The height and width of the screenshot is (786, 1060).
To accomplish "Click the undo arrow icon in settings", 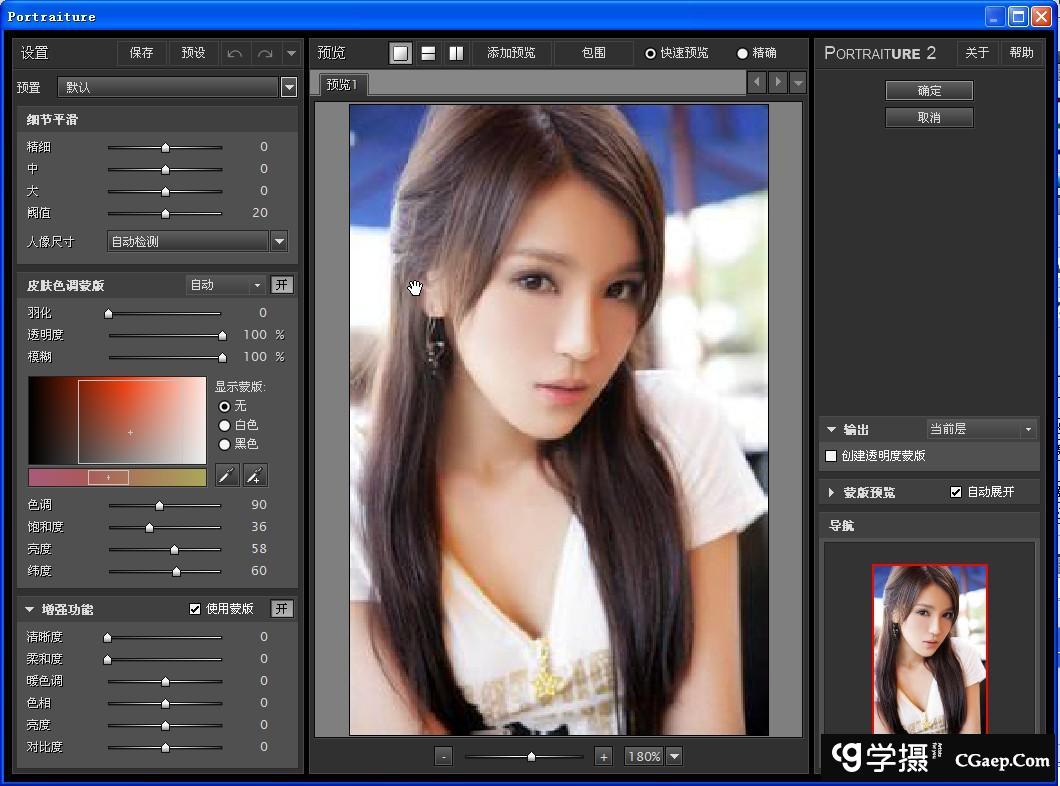I will coord(235,53).
